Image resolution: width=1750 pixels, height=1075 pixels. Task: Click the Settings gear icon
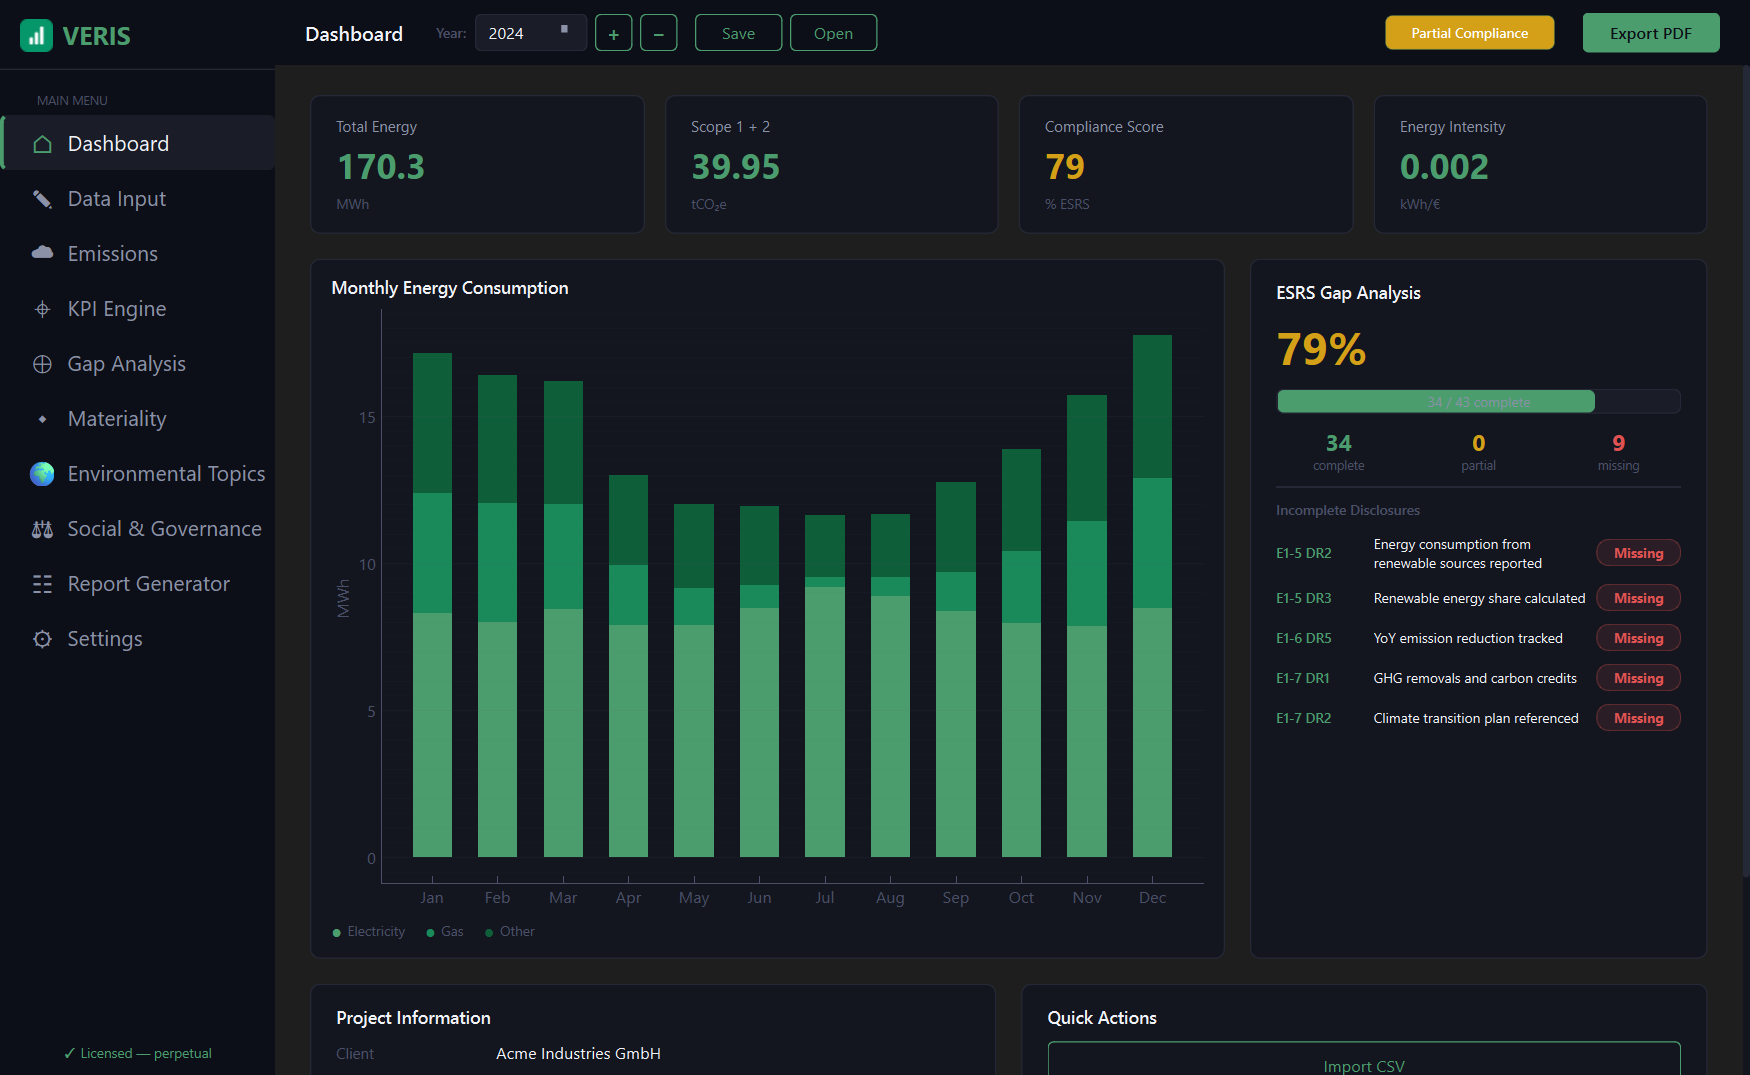42,639
